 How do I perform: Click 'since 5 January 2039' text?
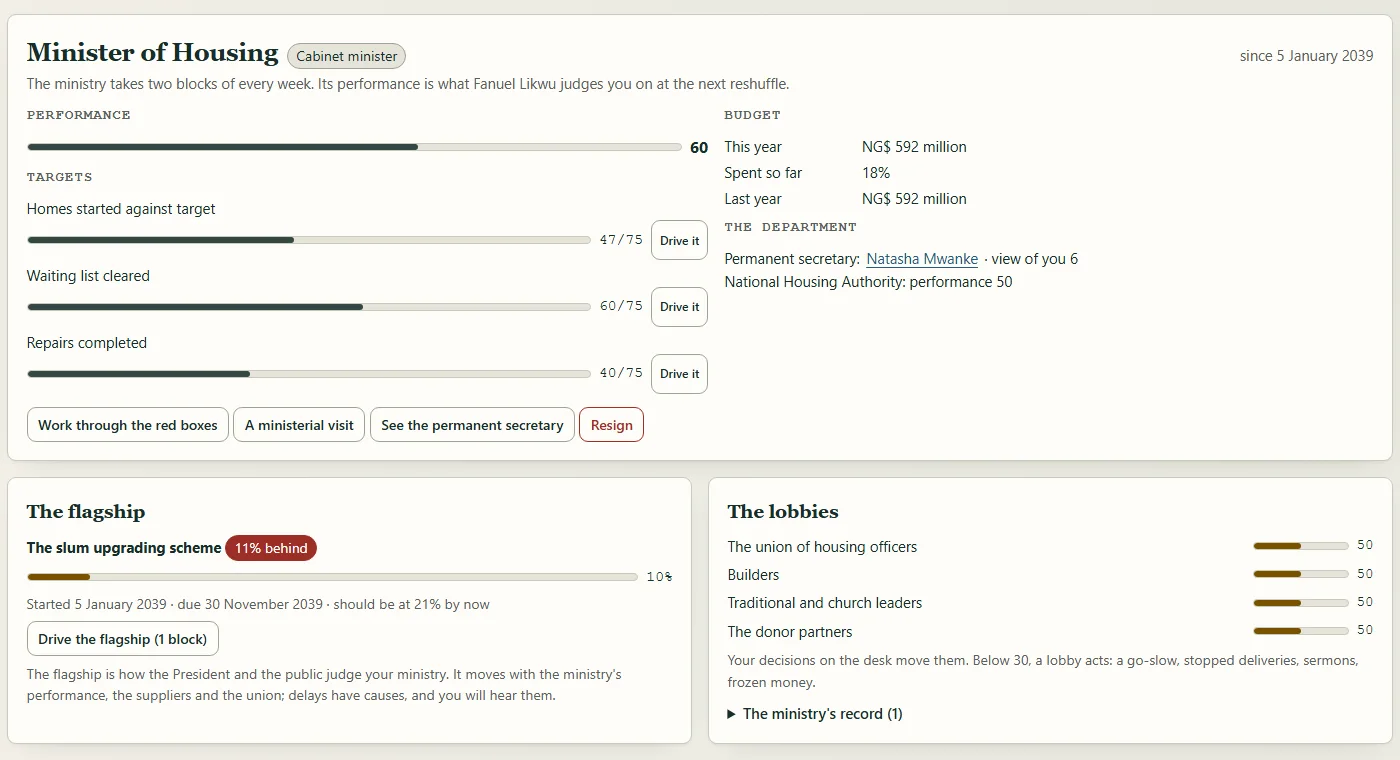(1306, 56)
